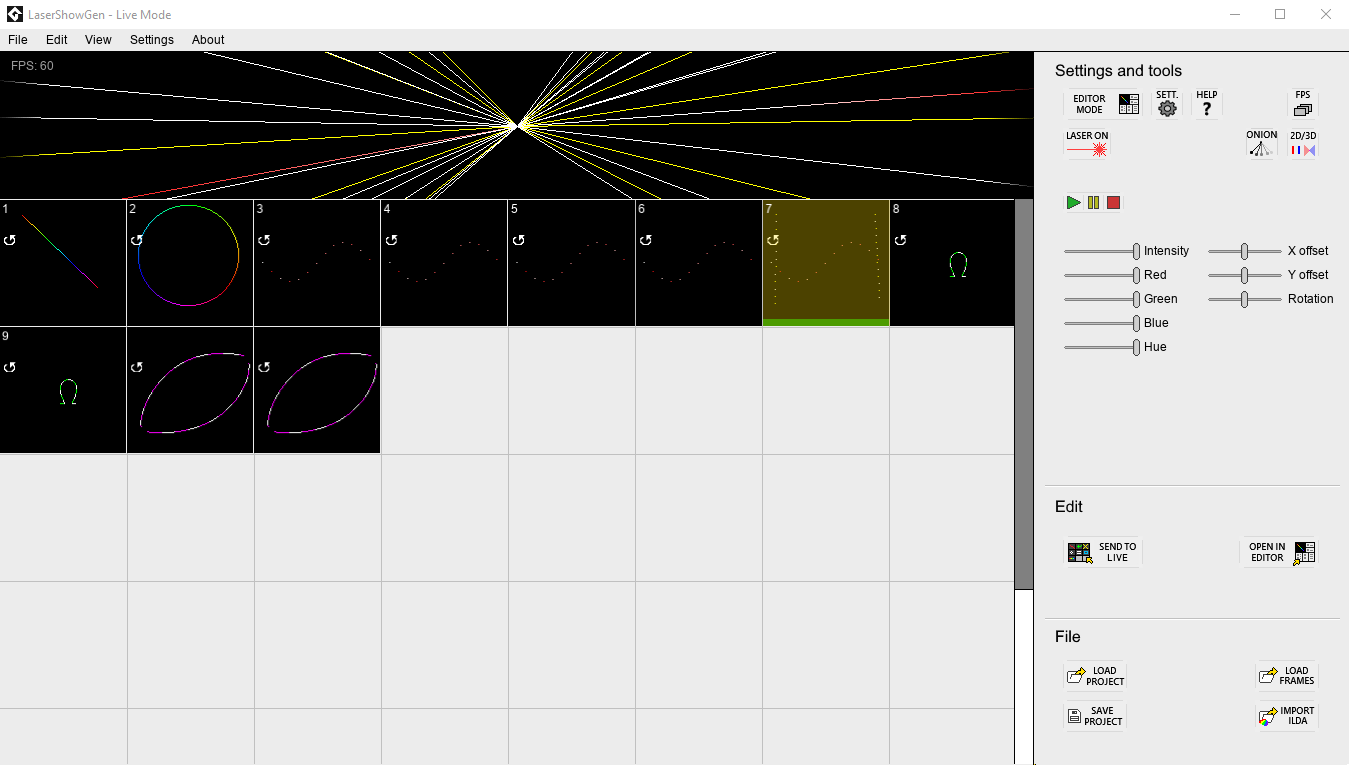Viewport: 1350px width, 765px height.
Task: Select frame 9 with omega shape
Action: pos(63,390)
